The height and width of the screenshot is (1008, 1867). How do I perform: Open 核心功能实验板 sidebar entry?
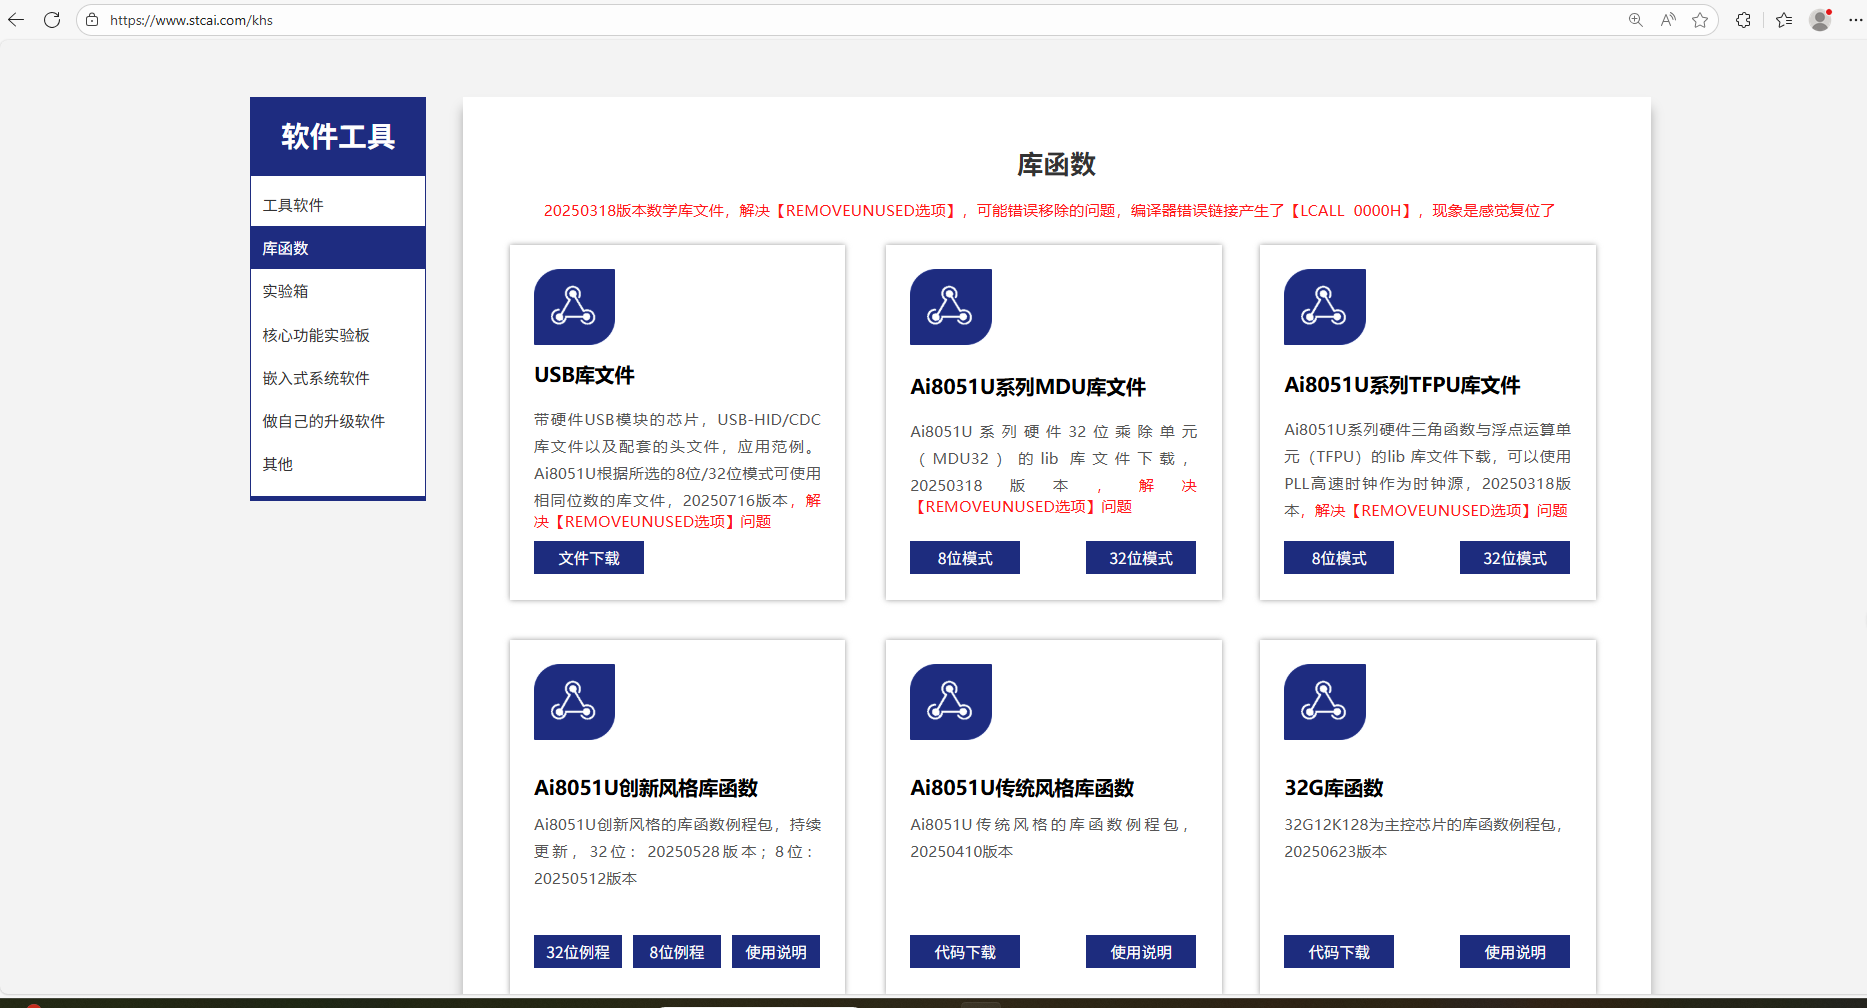338,335
